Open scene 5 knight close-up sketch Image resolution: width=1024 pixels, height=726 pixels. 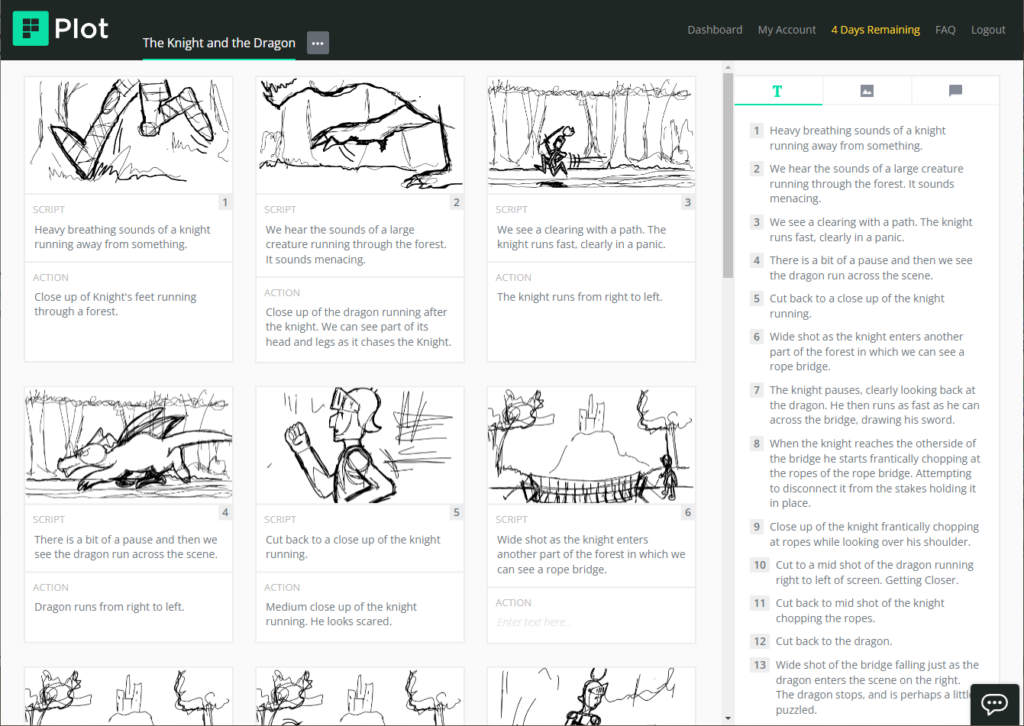point(360,445)
